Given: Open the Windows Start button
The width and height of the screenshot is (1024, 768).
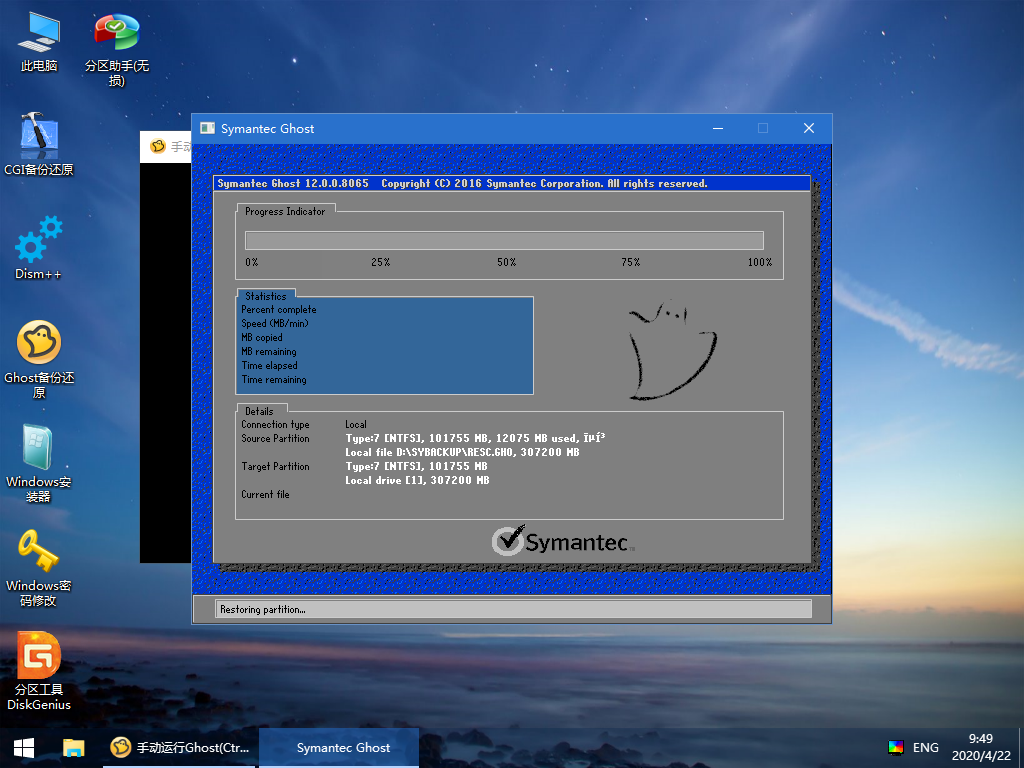Looking at the screenshot, I should 24,748.
